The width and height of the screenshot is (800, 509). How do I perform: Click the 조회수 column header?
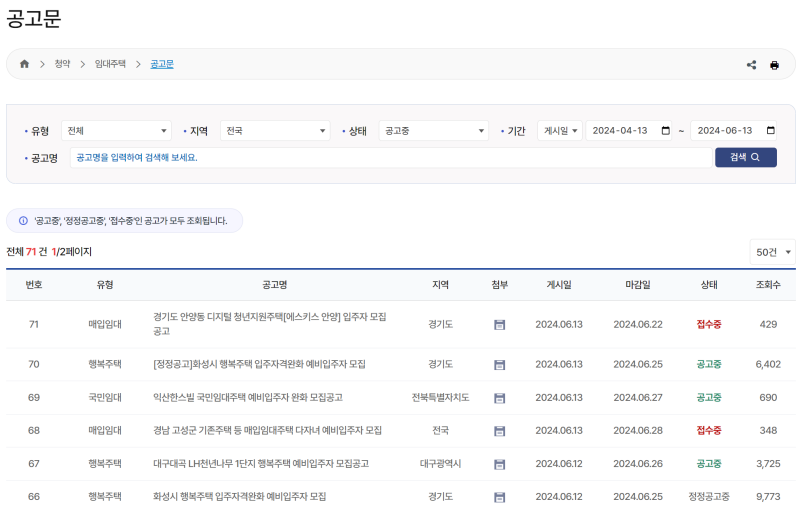(768, 285)
